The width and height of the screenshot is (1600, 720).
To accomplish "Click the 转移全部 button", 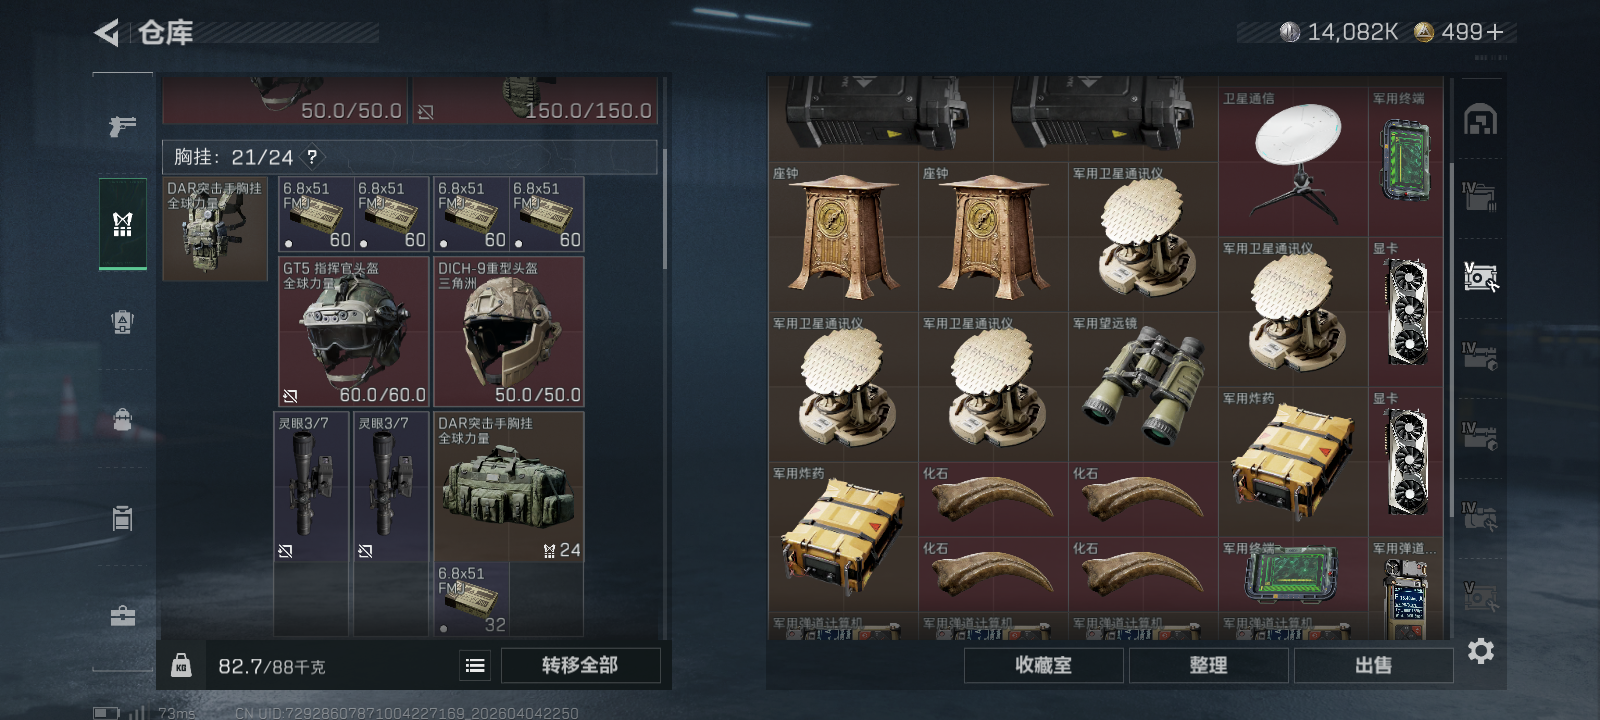I will [x=580, y=665].
